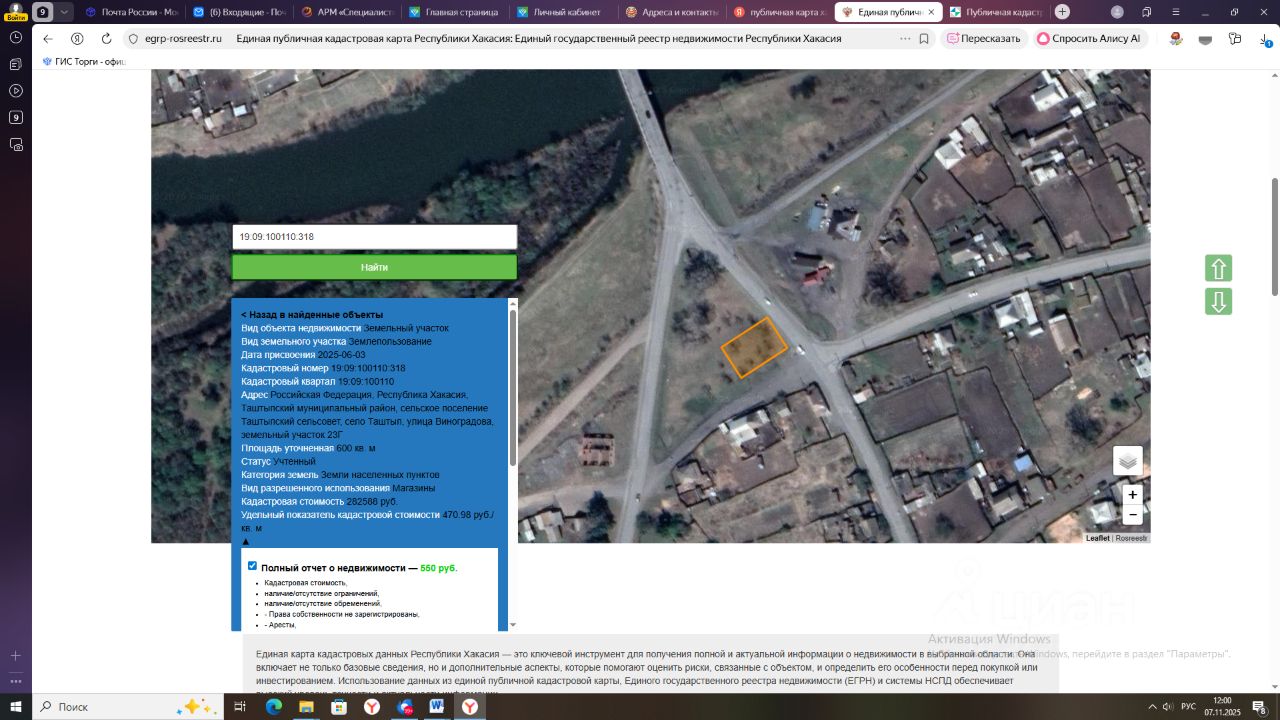Open Word from the taskbar
The width and height of the screenshot is (1280, 720).
pyautogui.click(x=436, y=707)
